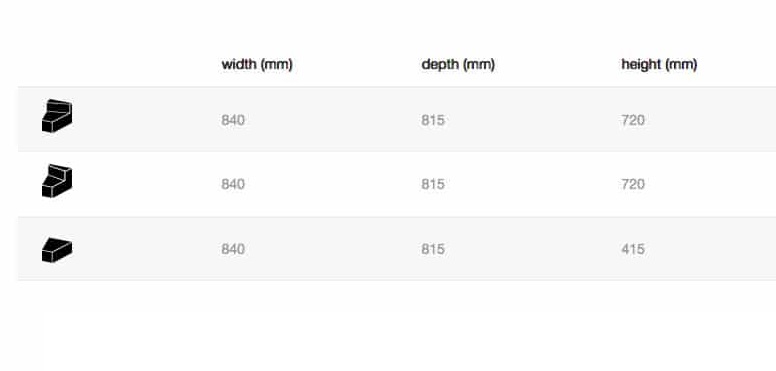Click the corner seat with backrest icon in first row

[57, 116]
